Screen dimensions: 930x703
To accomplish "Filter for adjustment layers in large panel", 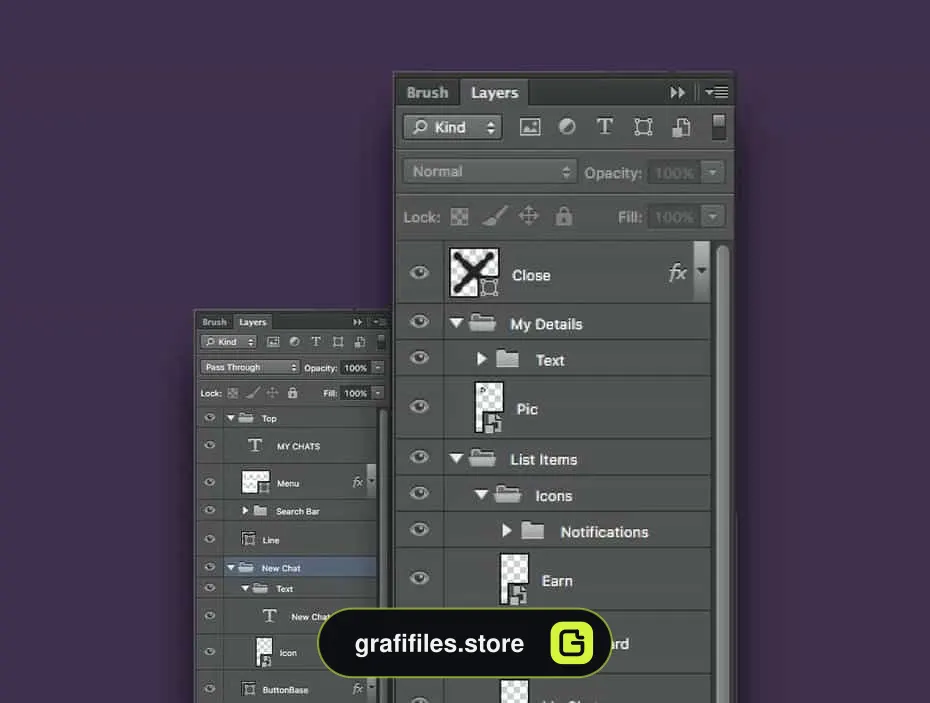I will click(x=567, y=126).
